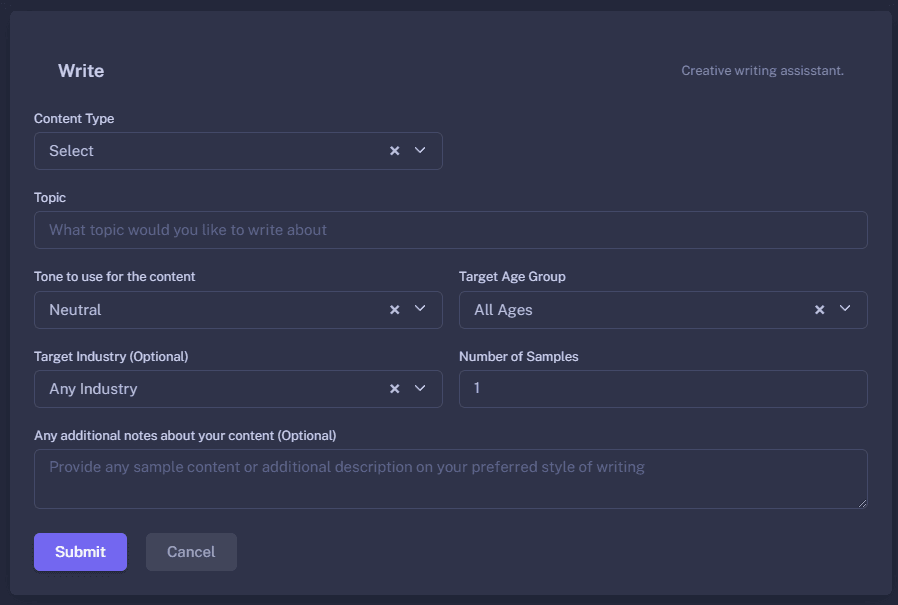Open the Tone dropdown chevron
Viewport: 898px width, 605px height.
click(x=421, y=310)
